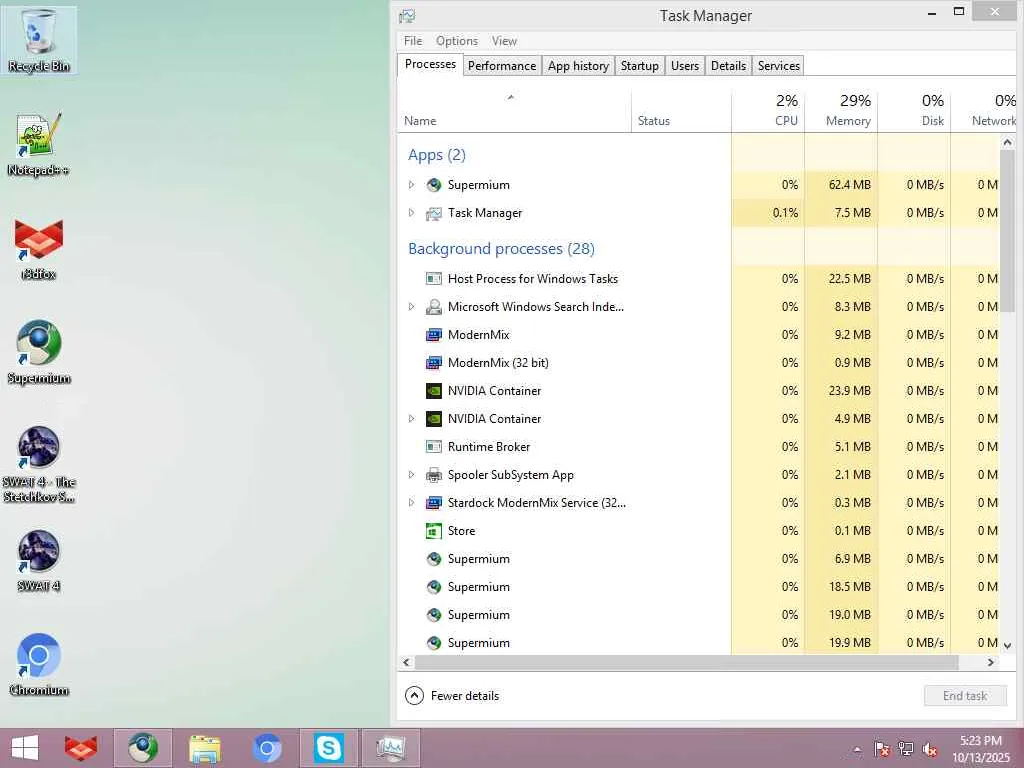1024x768 pixels.
Task: Click the network tray icon
Action: tap(906, 749)
